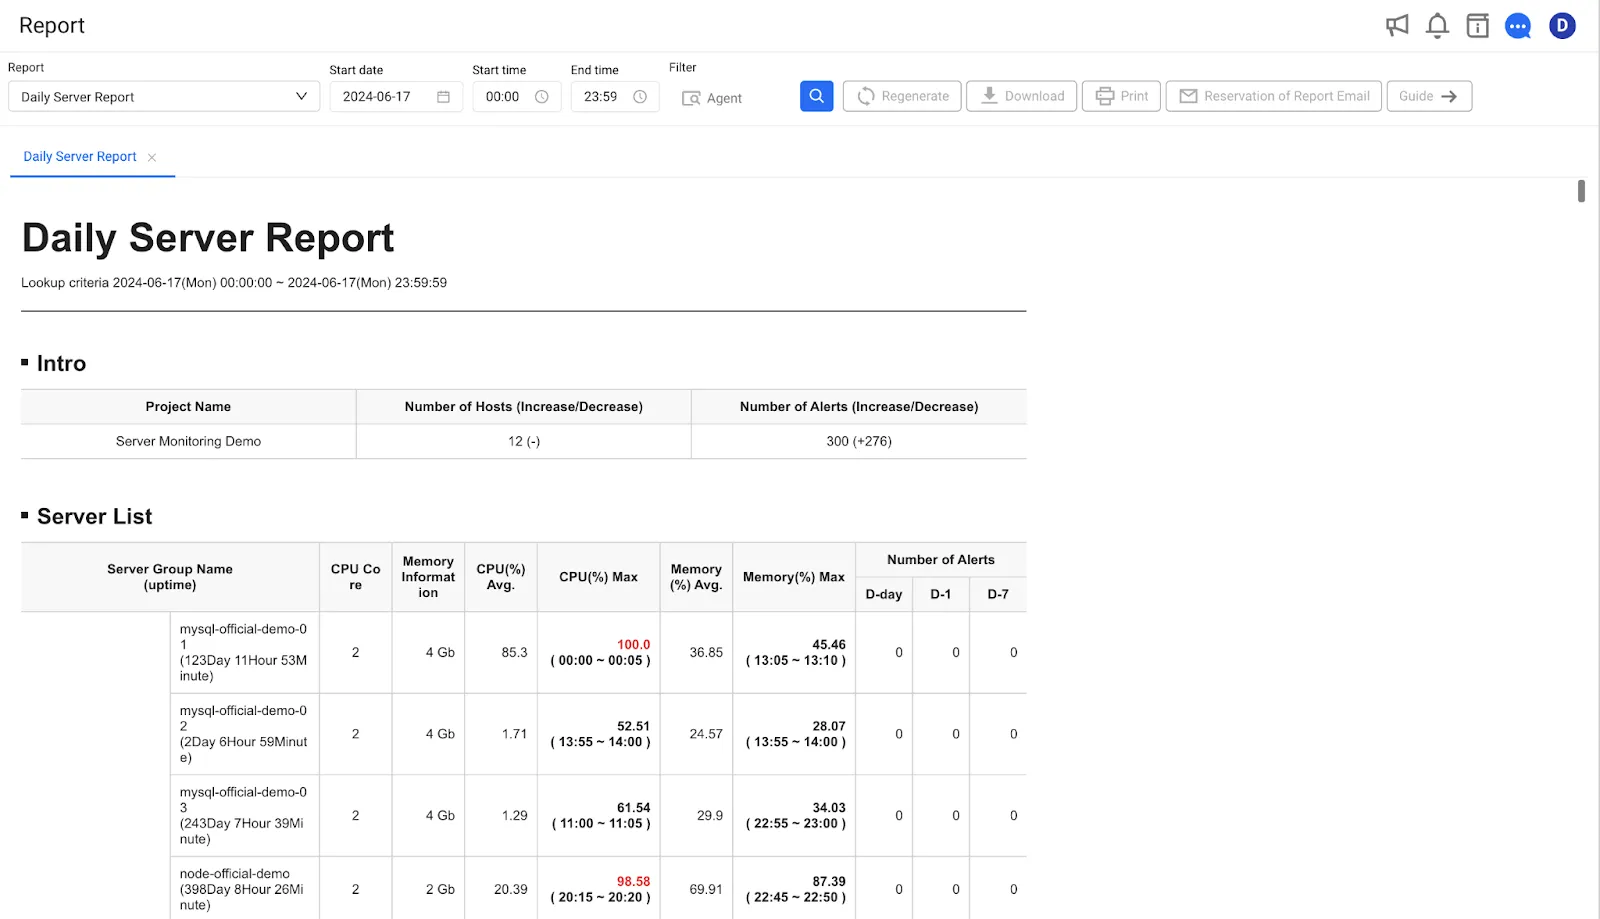The height and width of the screenshot is (919, 1600).
Task: Click the 'D-1' alerts column header
Action: tap(941, 594)
